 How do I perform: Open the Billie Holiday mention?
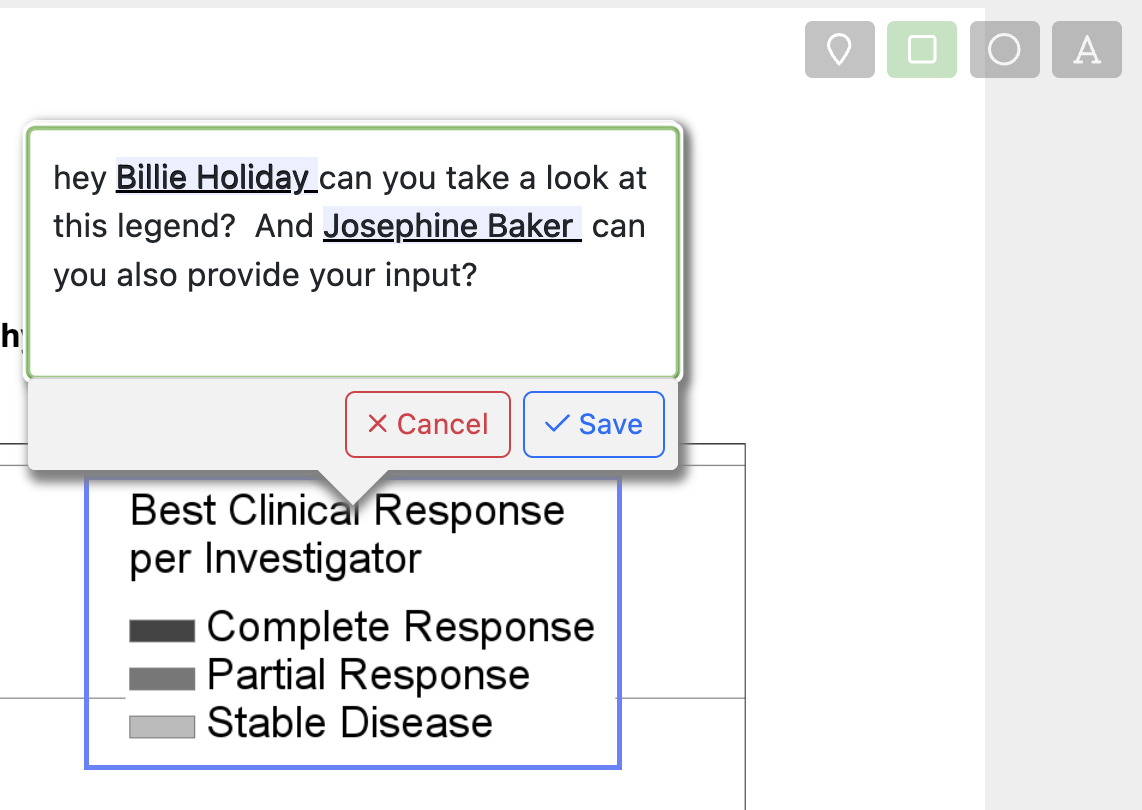214,178
